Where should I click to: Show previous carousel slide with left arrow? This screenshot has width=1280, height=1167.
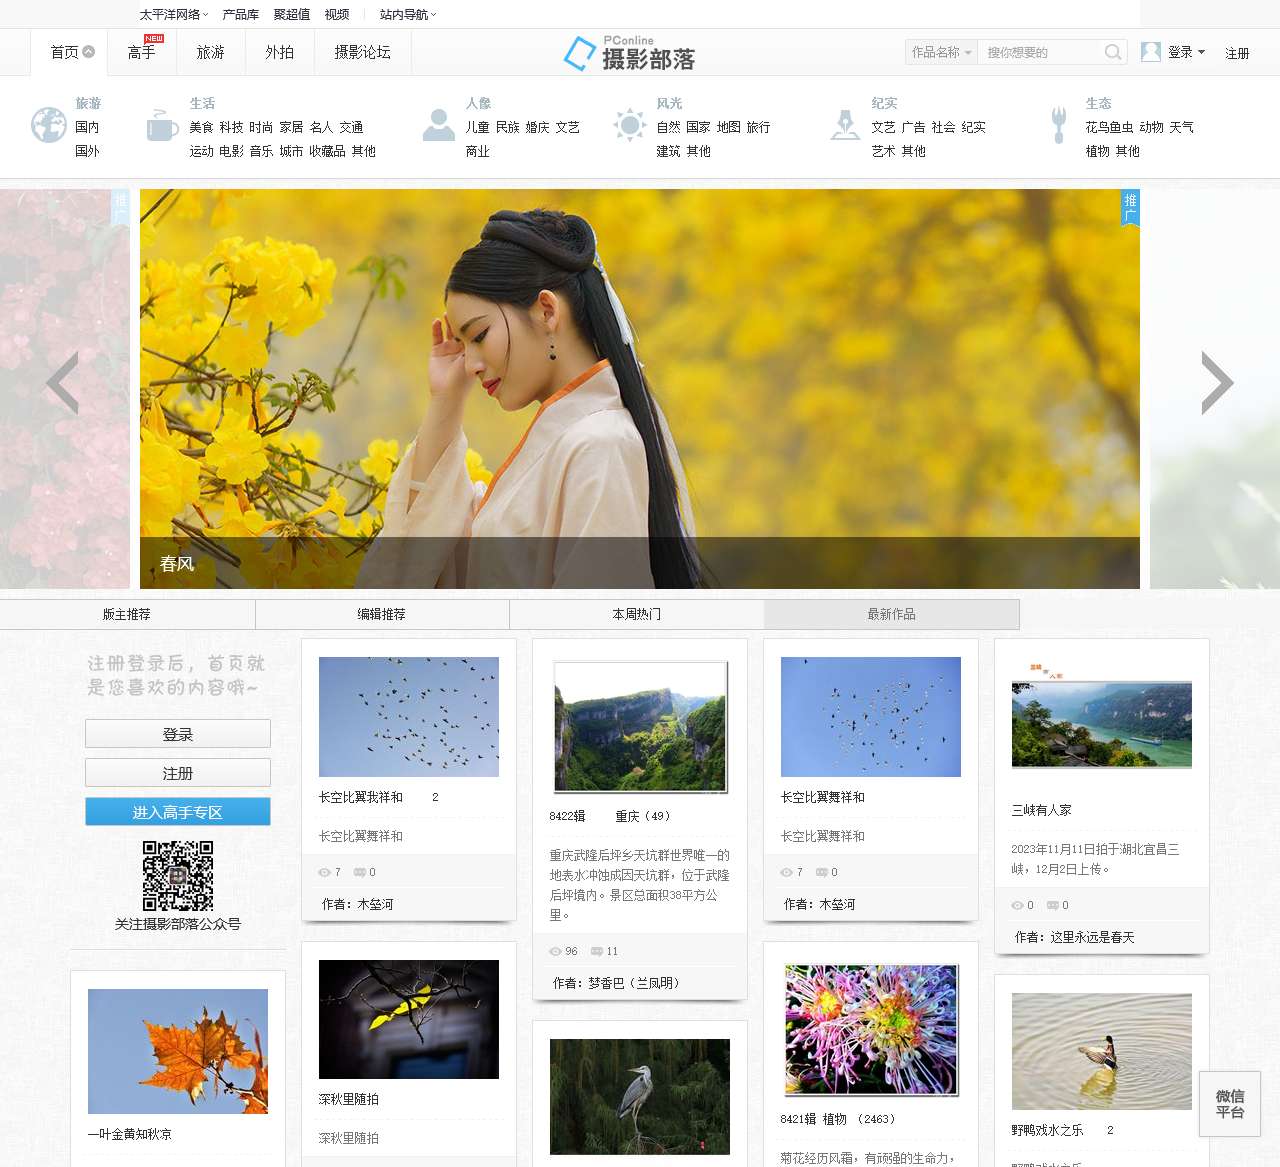pyautogui.click(x=63, y=383)
